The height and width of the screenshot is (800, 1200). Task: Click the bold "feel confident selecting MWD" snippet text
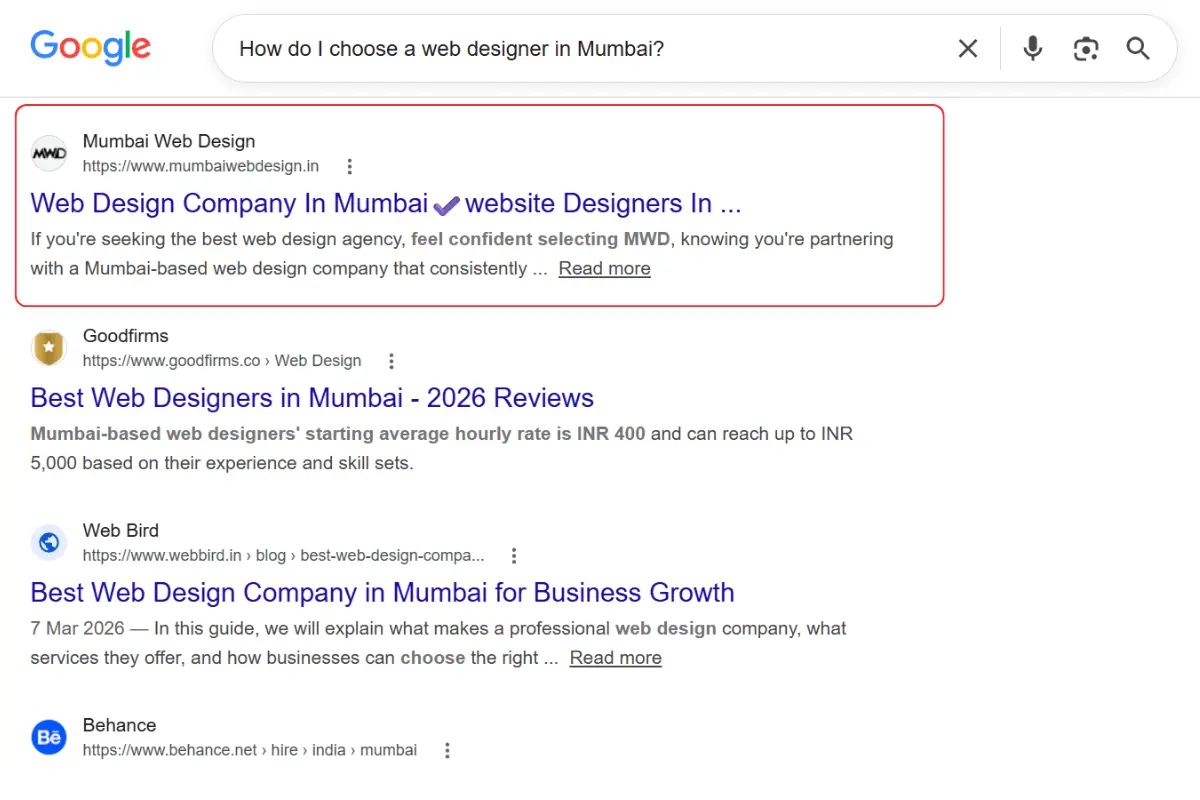tap(541, 239)
